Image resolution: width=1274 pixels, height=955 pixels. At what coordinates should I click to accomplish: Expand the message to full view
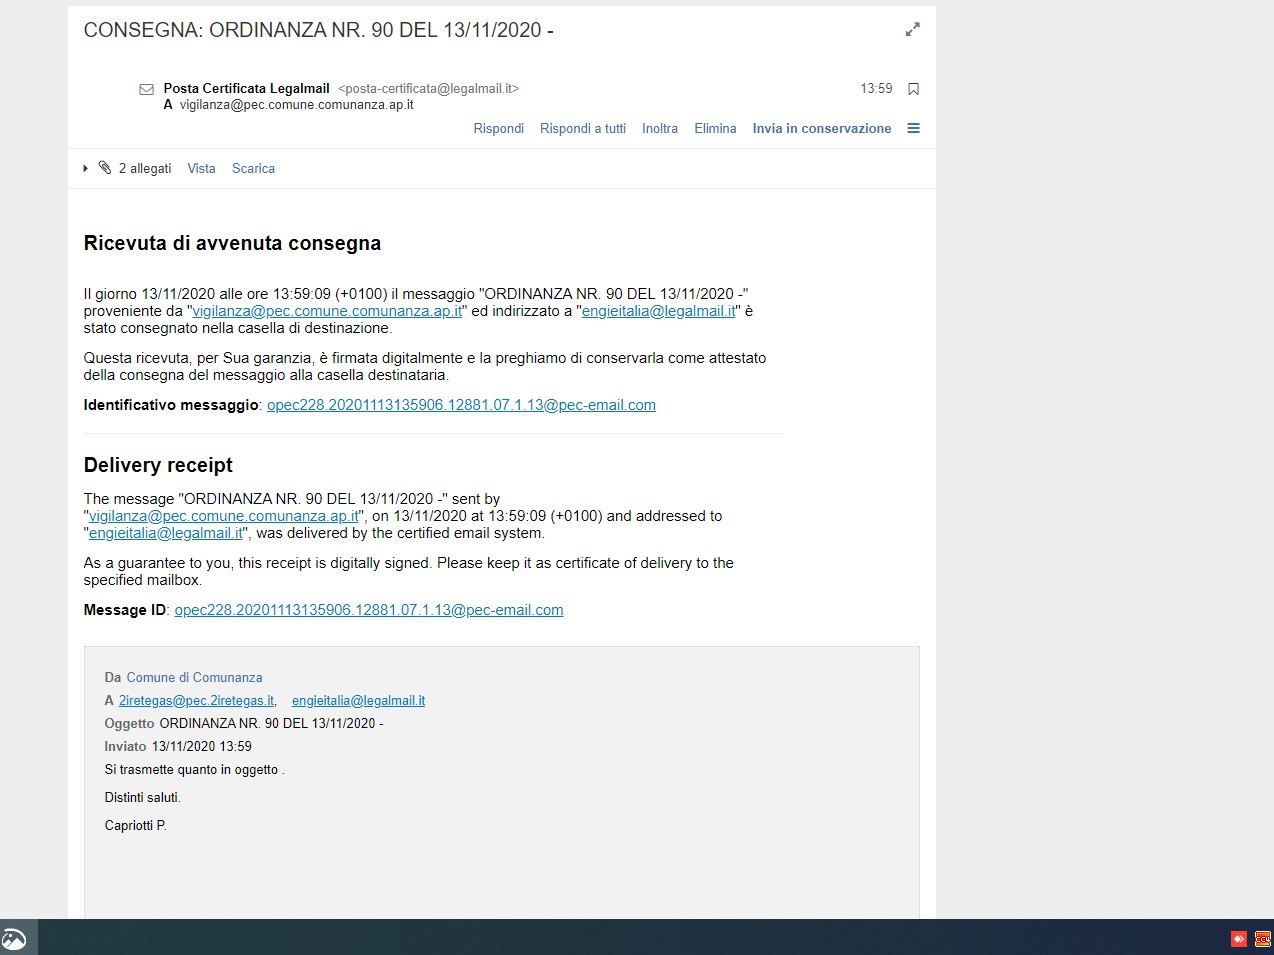tap(912, 30)
